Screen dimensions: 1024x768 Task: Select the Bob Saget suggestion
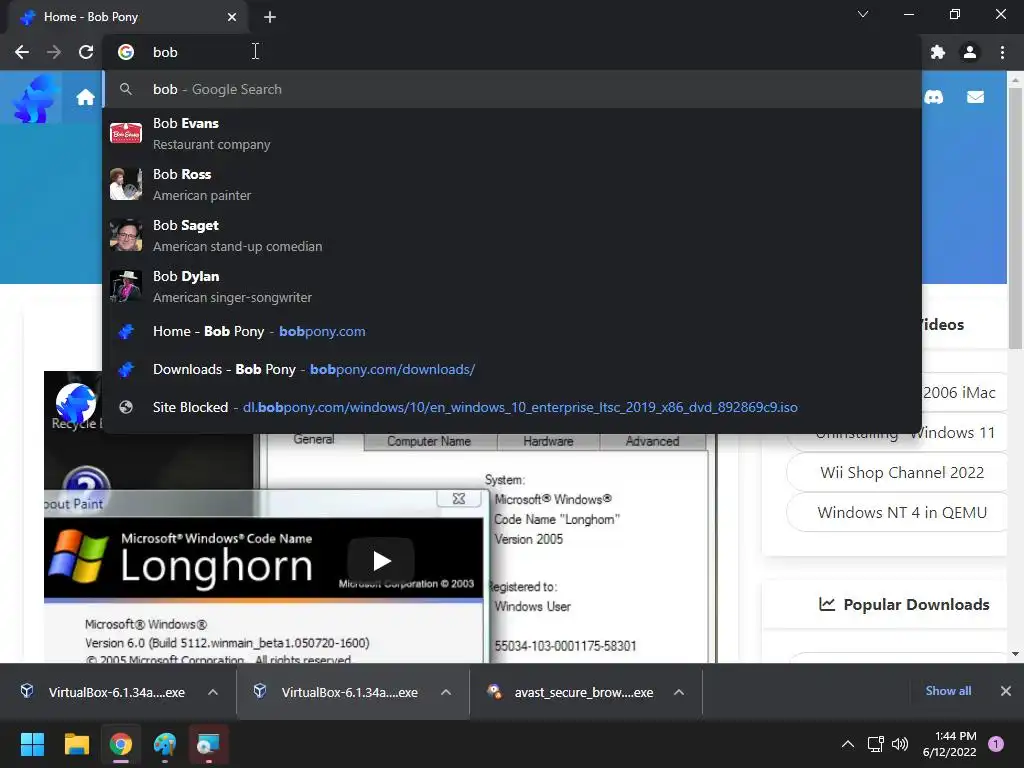point(513,235)
